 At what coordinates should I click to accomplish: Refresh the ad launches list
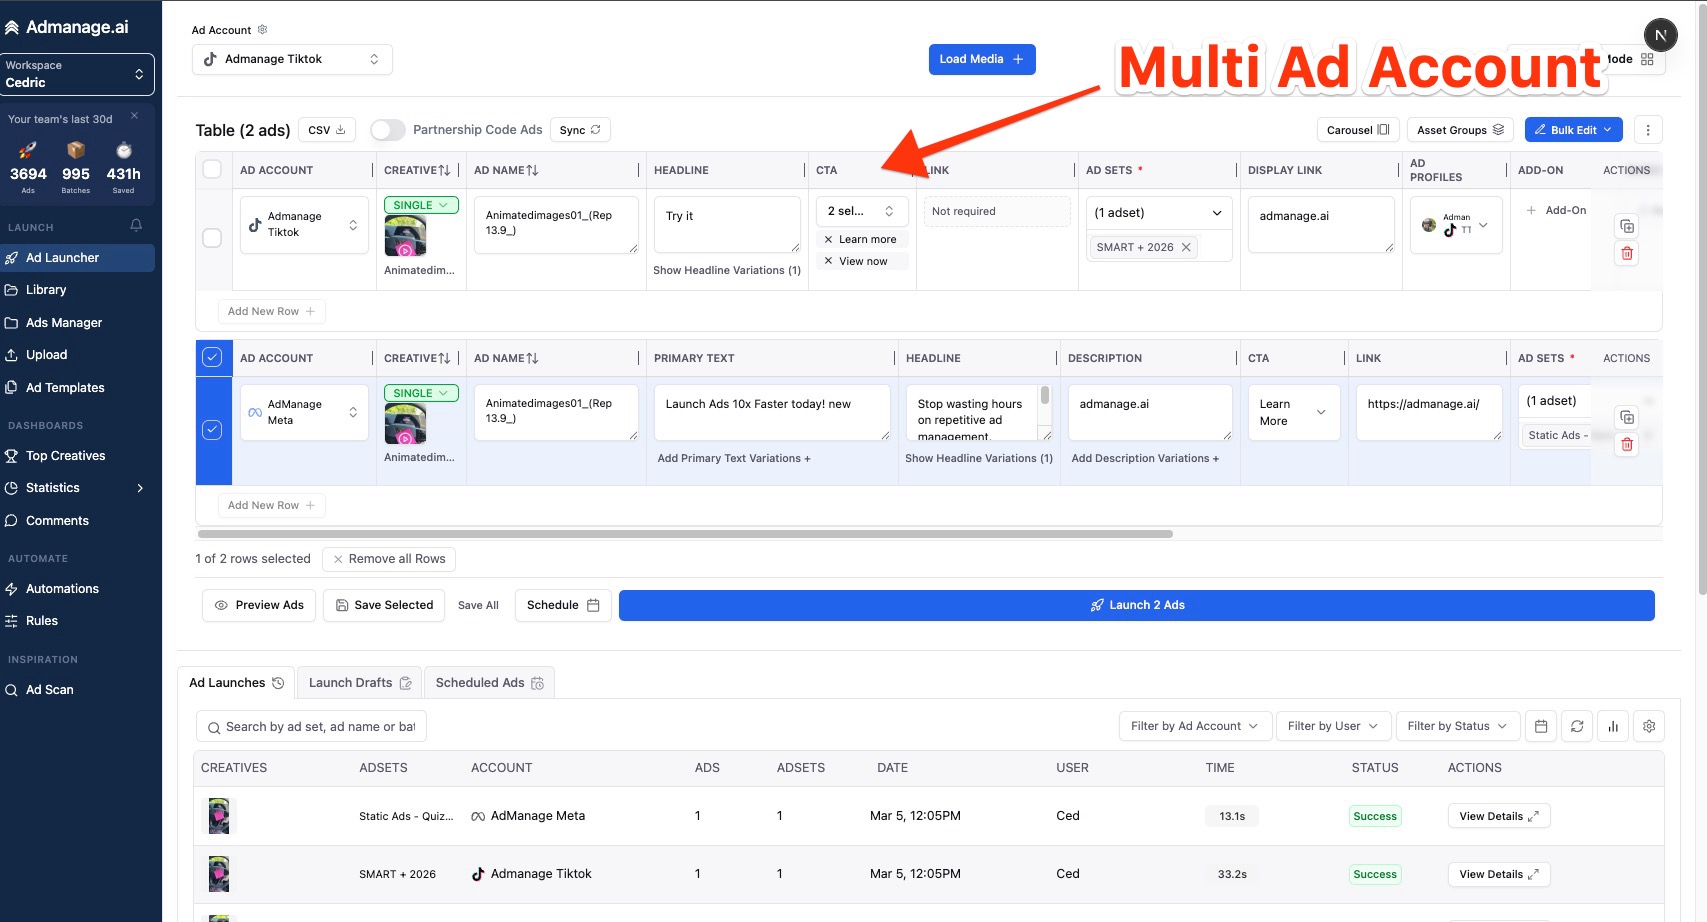coord(1577,727)
